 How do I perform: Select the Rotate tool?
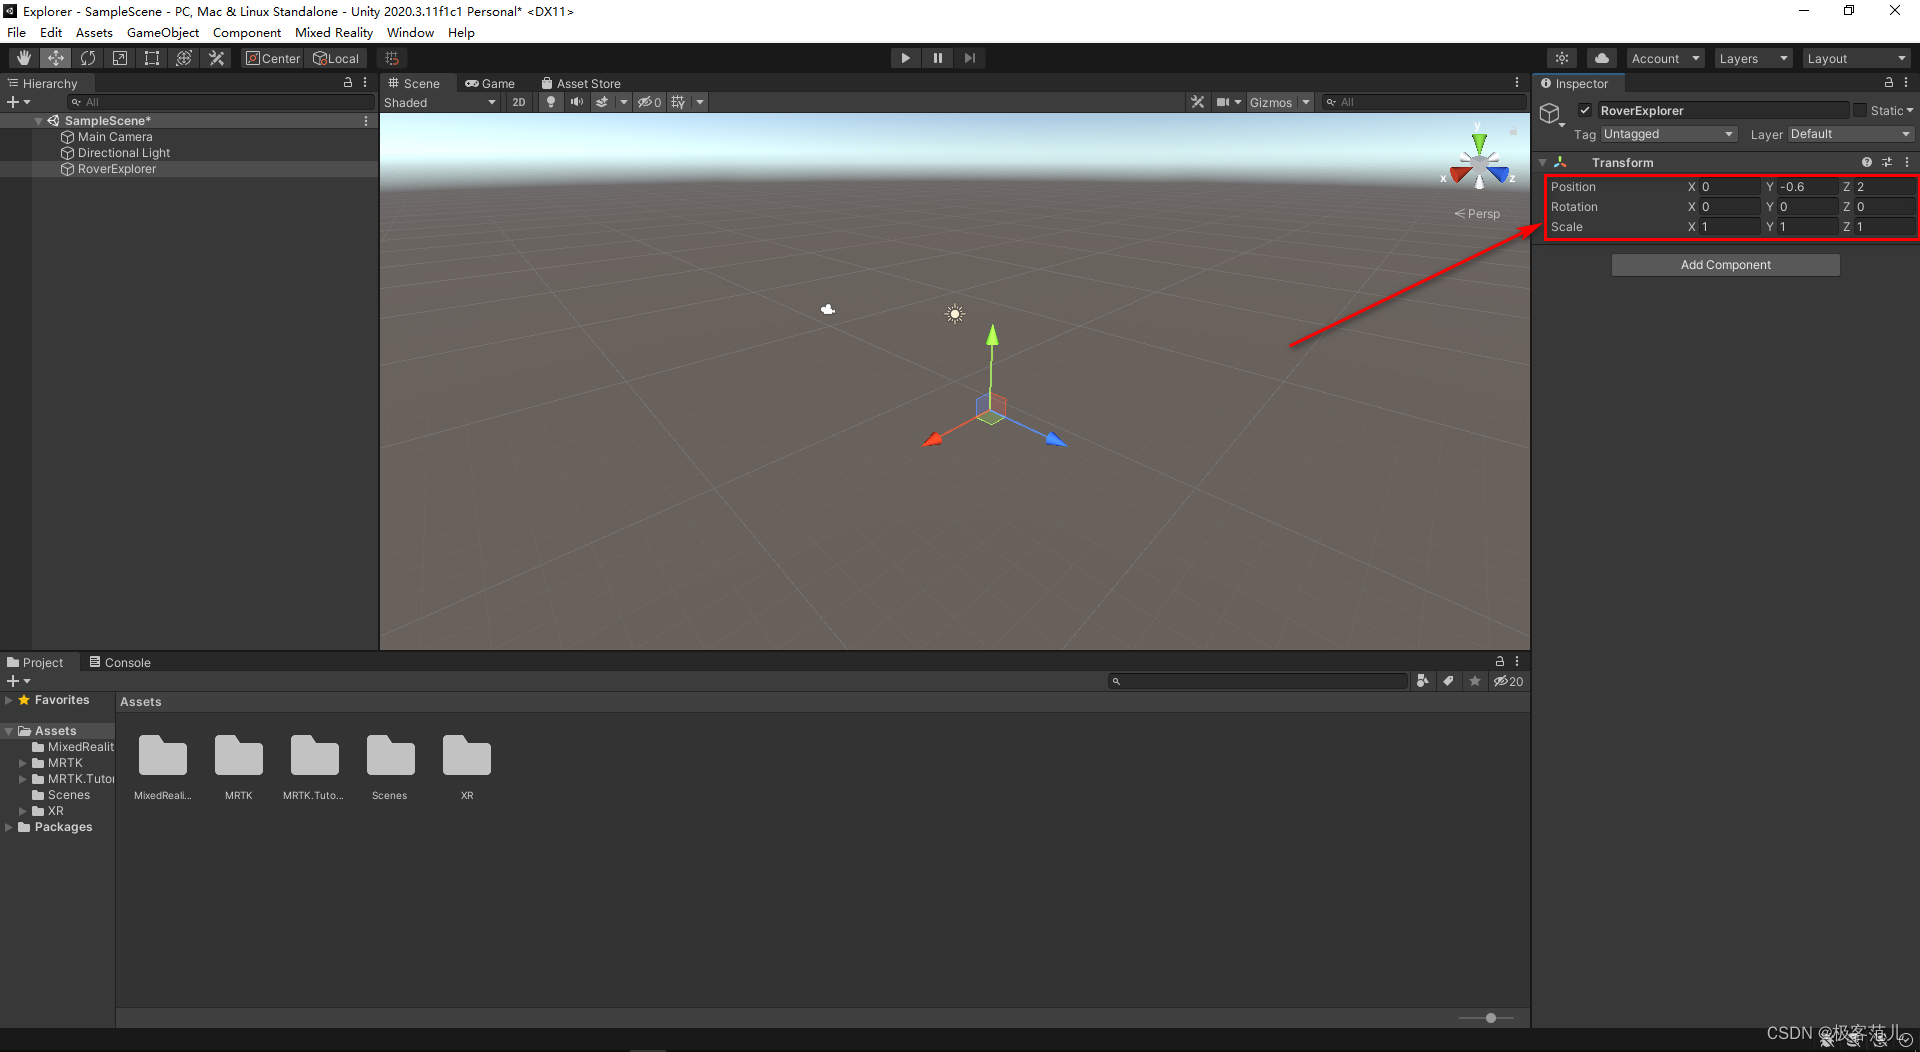click(88, 58)
